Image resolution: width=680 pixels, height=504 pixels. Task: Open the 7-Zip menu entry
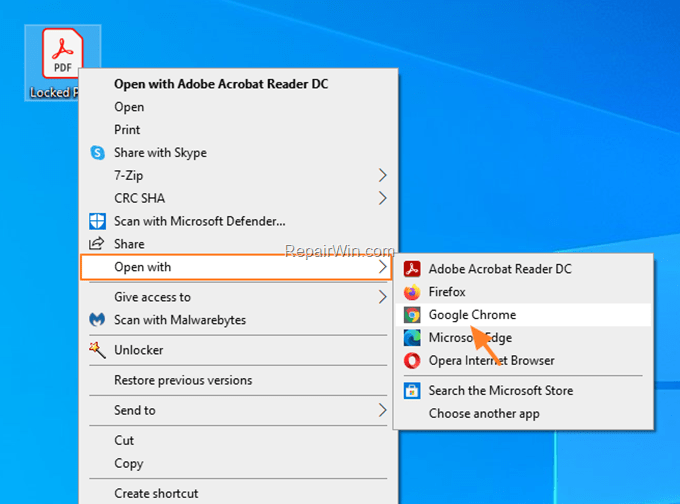coord(238,176)
